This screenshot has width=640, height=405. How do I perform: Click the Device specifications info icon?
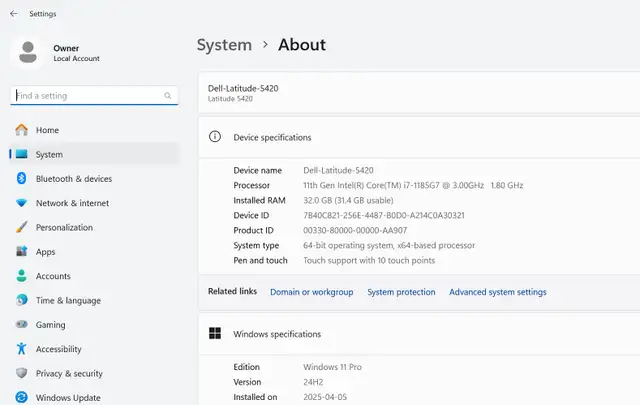[x=215, y=136]
